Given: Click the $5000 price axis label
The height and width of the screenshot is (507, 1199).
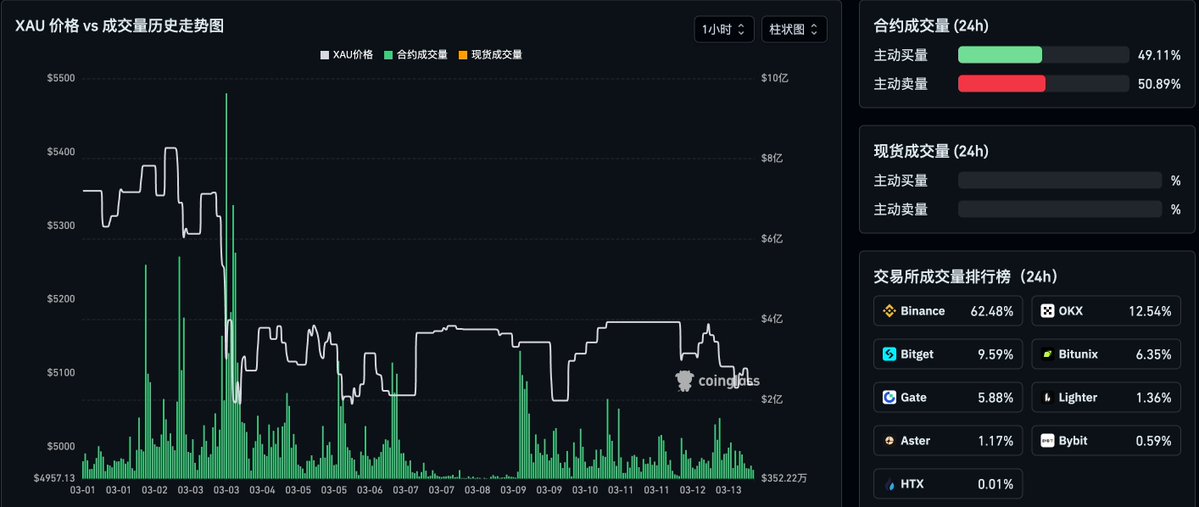Looking at the screenshot, I should (x=59, y=447).
